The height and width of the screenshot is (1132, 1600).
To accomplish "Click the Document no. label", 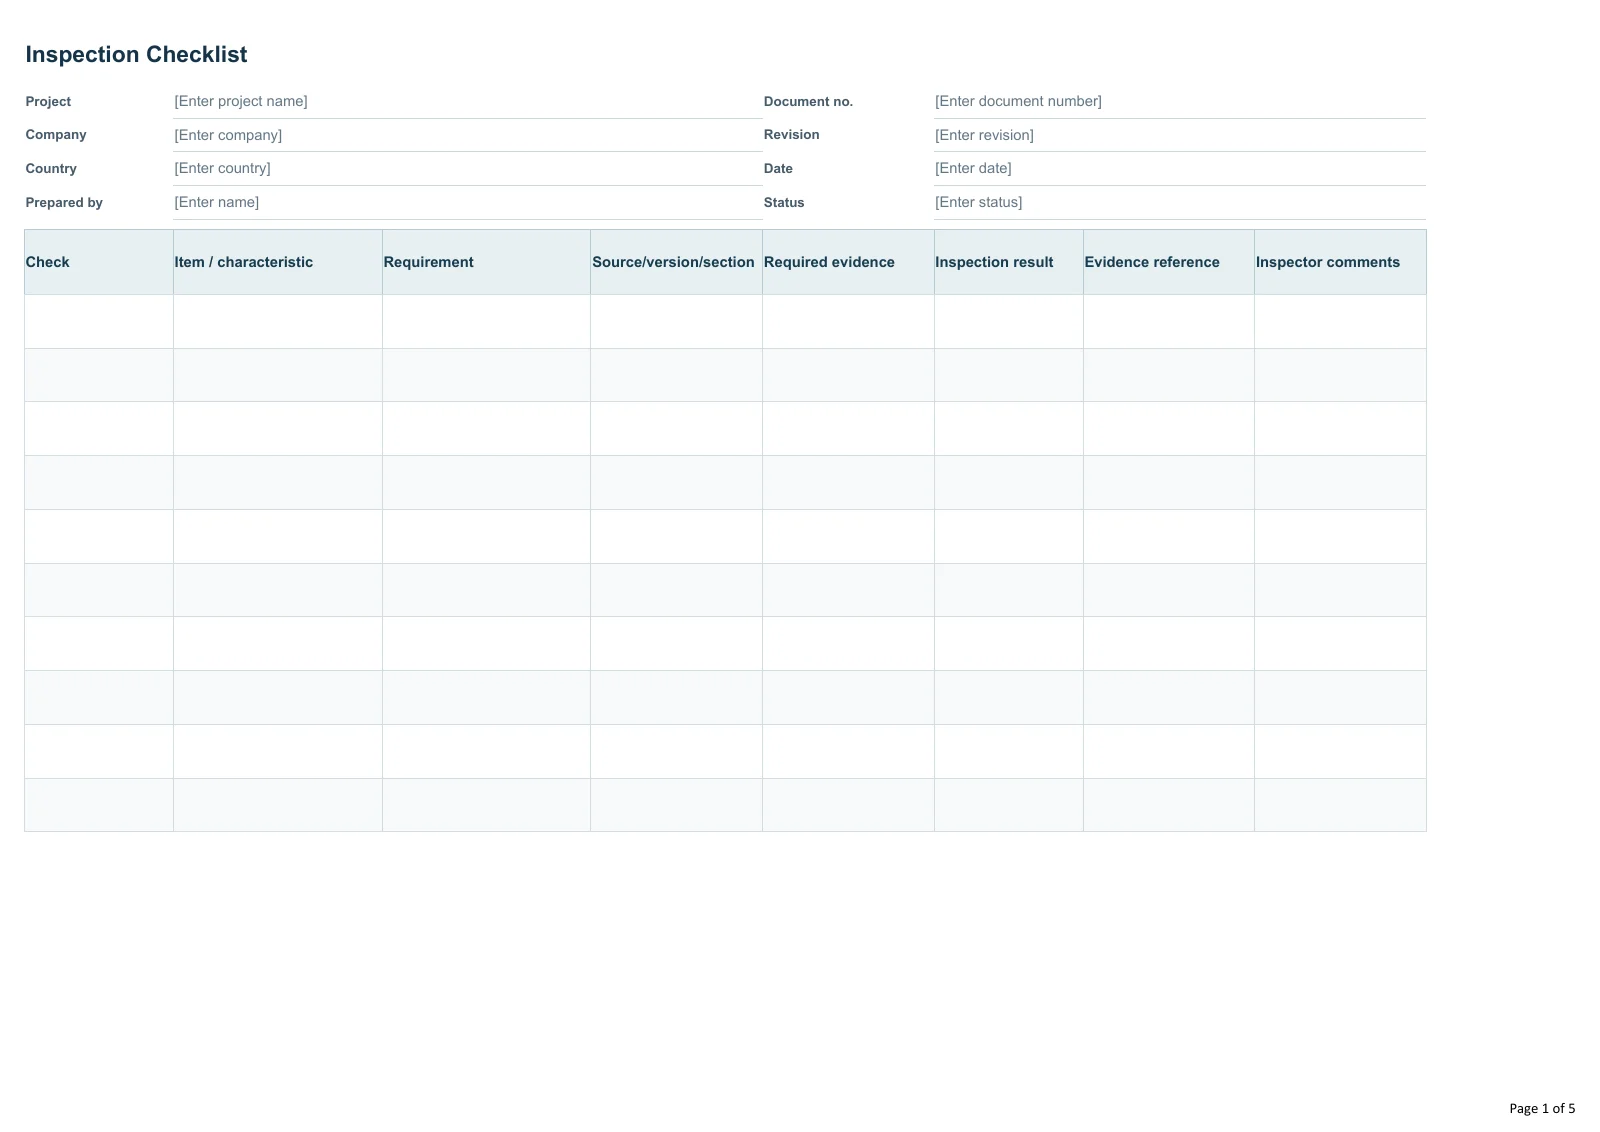I will click(808, 102).
